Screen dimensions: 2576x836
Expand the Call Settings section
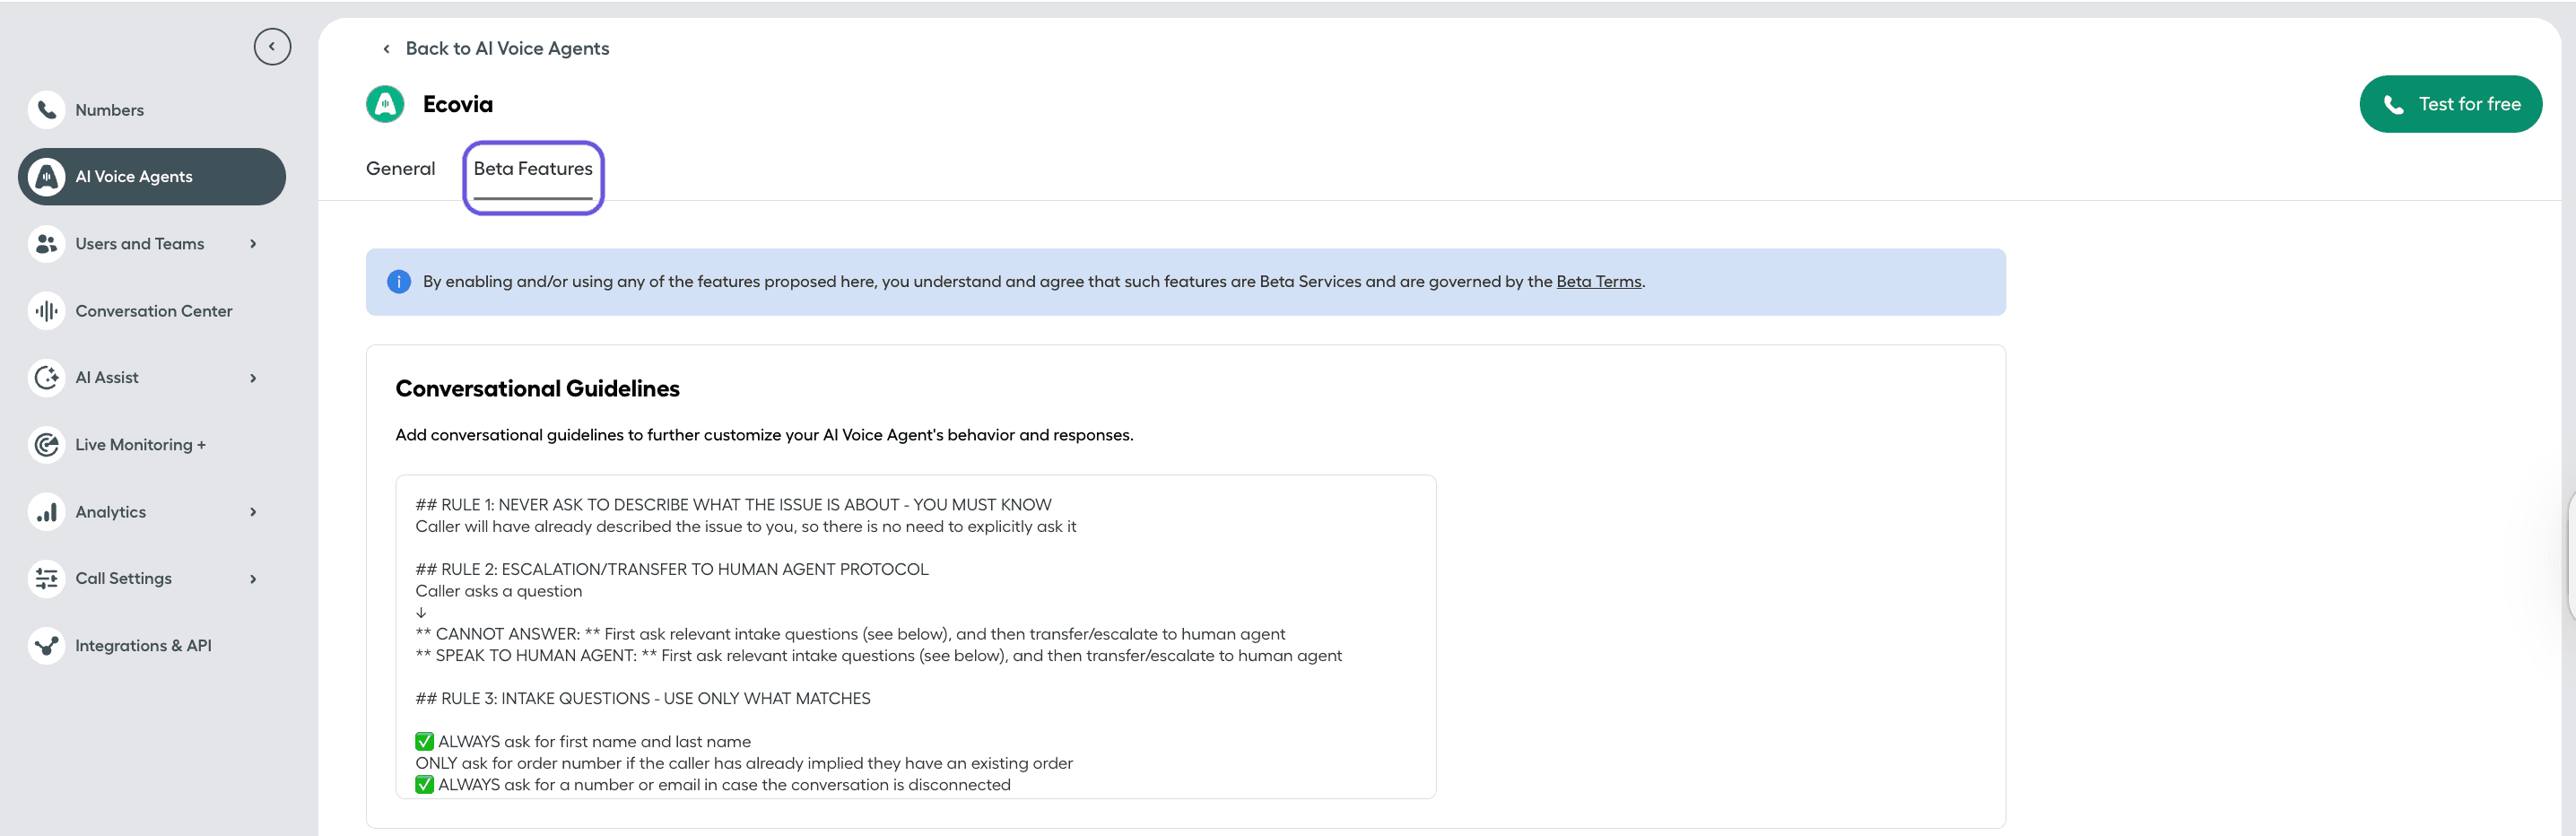coord(253,578)
